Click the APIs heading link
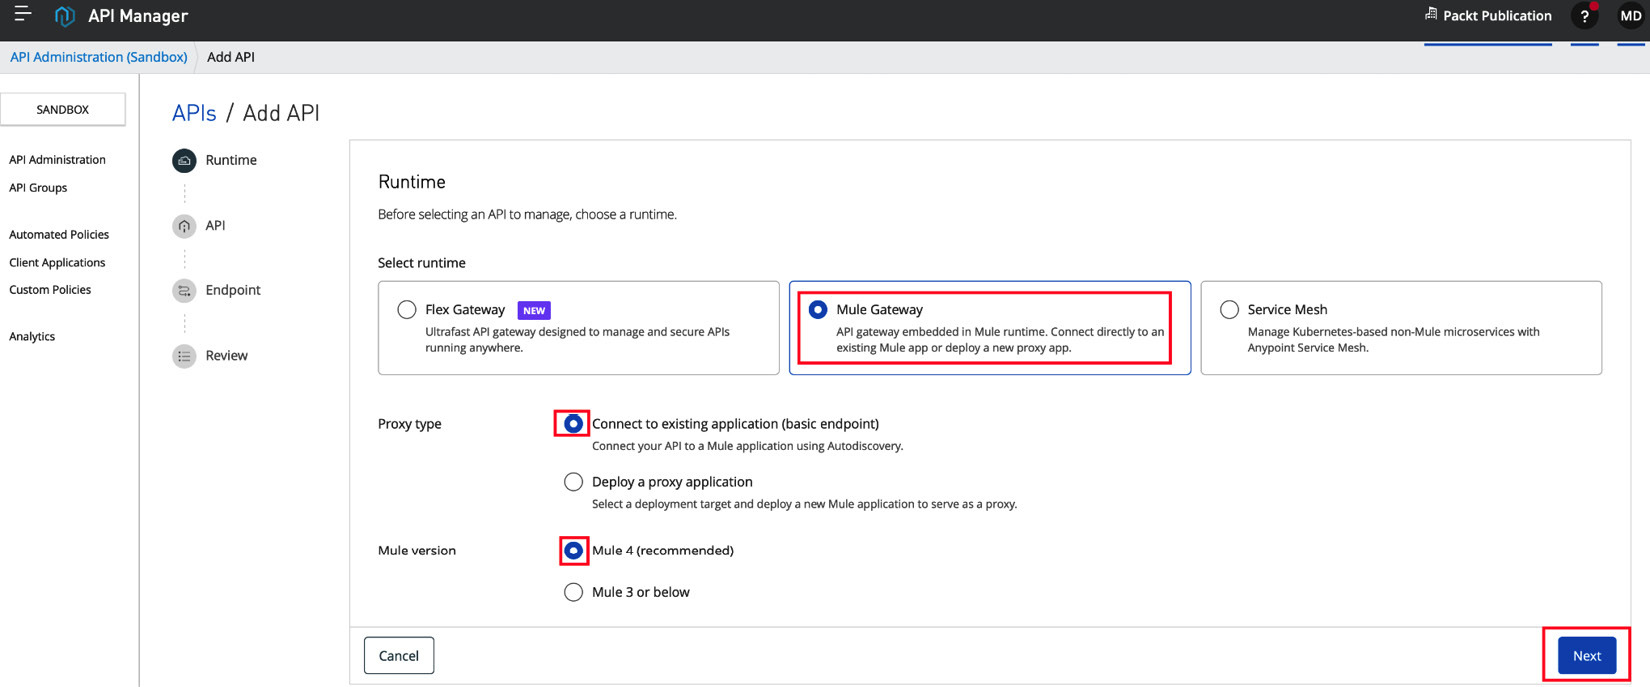Image resolution: width=1650 pixels, height=687 pixels. click(x=194, y=113)
